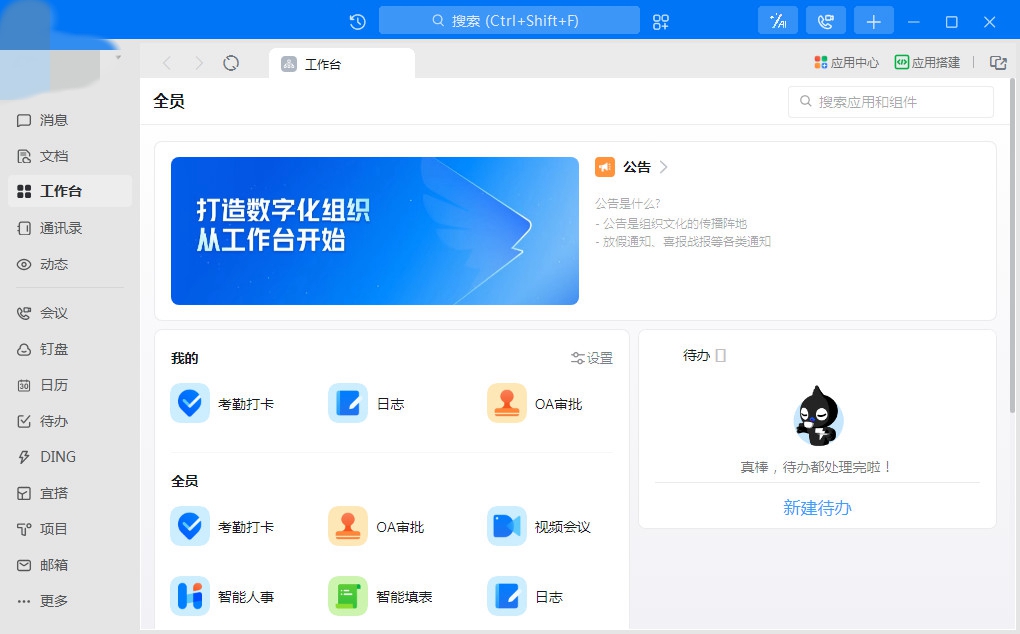The image size is (1020, 634).
Task: Open 应用中心
Action: point(846,62)
